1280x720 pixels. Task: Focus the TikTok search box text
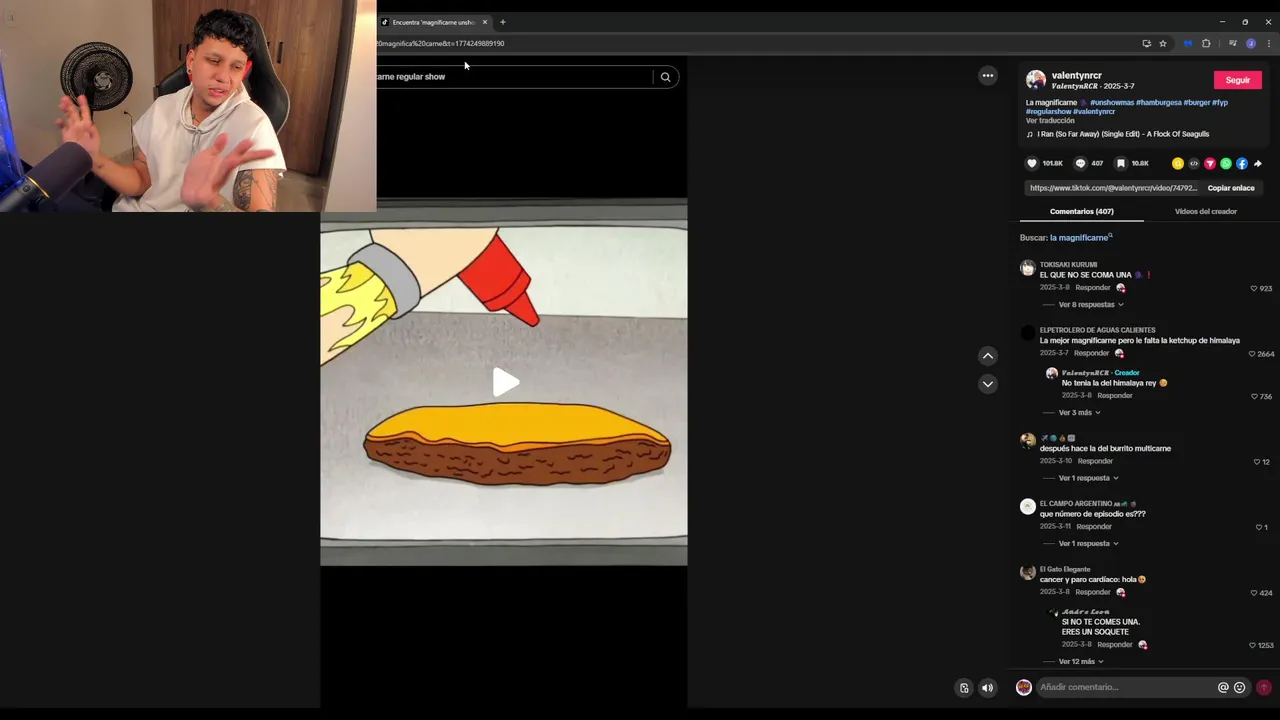[511, 77]
